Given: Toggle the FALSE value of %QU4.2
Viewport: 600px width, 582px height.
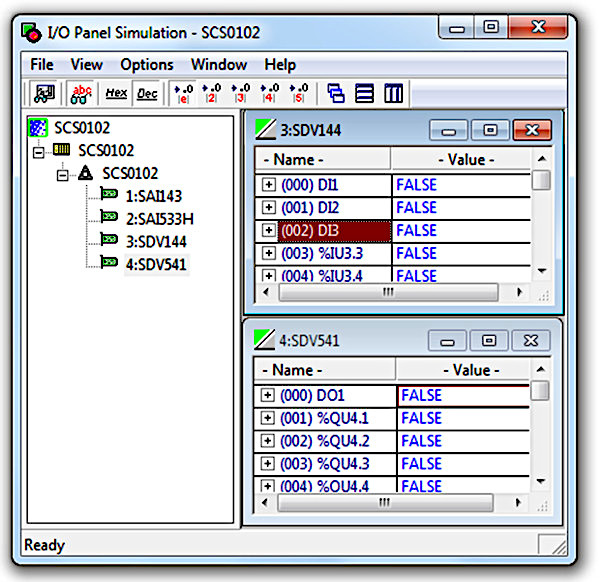Looking at the screenshot, I should pos(463,441).
